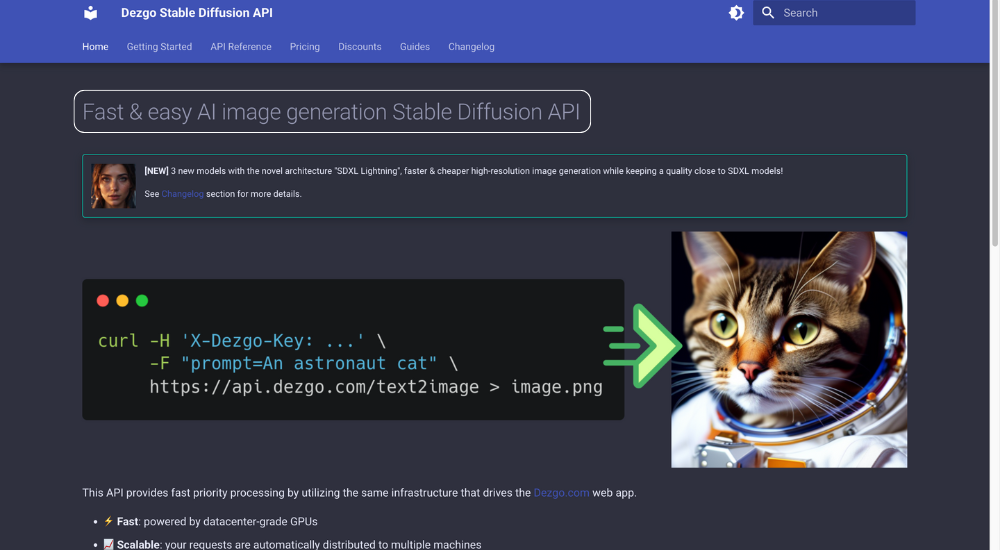Click the search magnifier icon

pyautogui.click(x=768, y=13)
